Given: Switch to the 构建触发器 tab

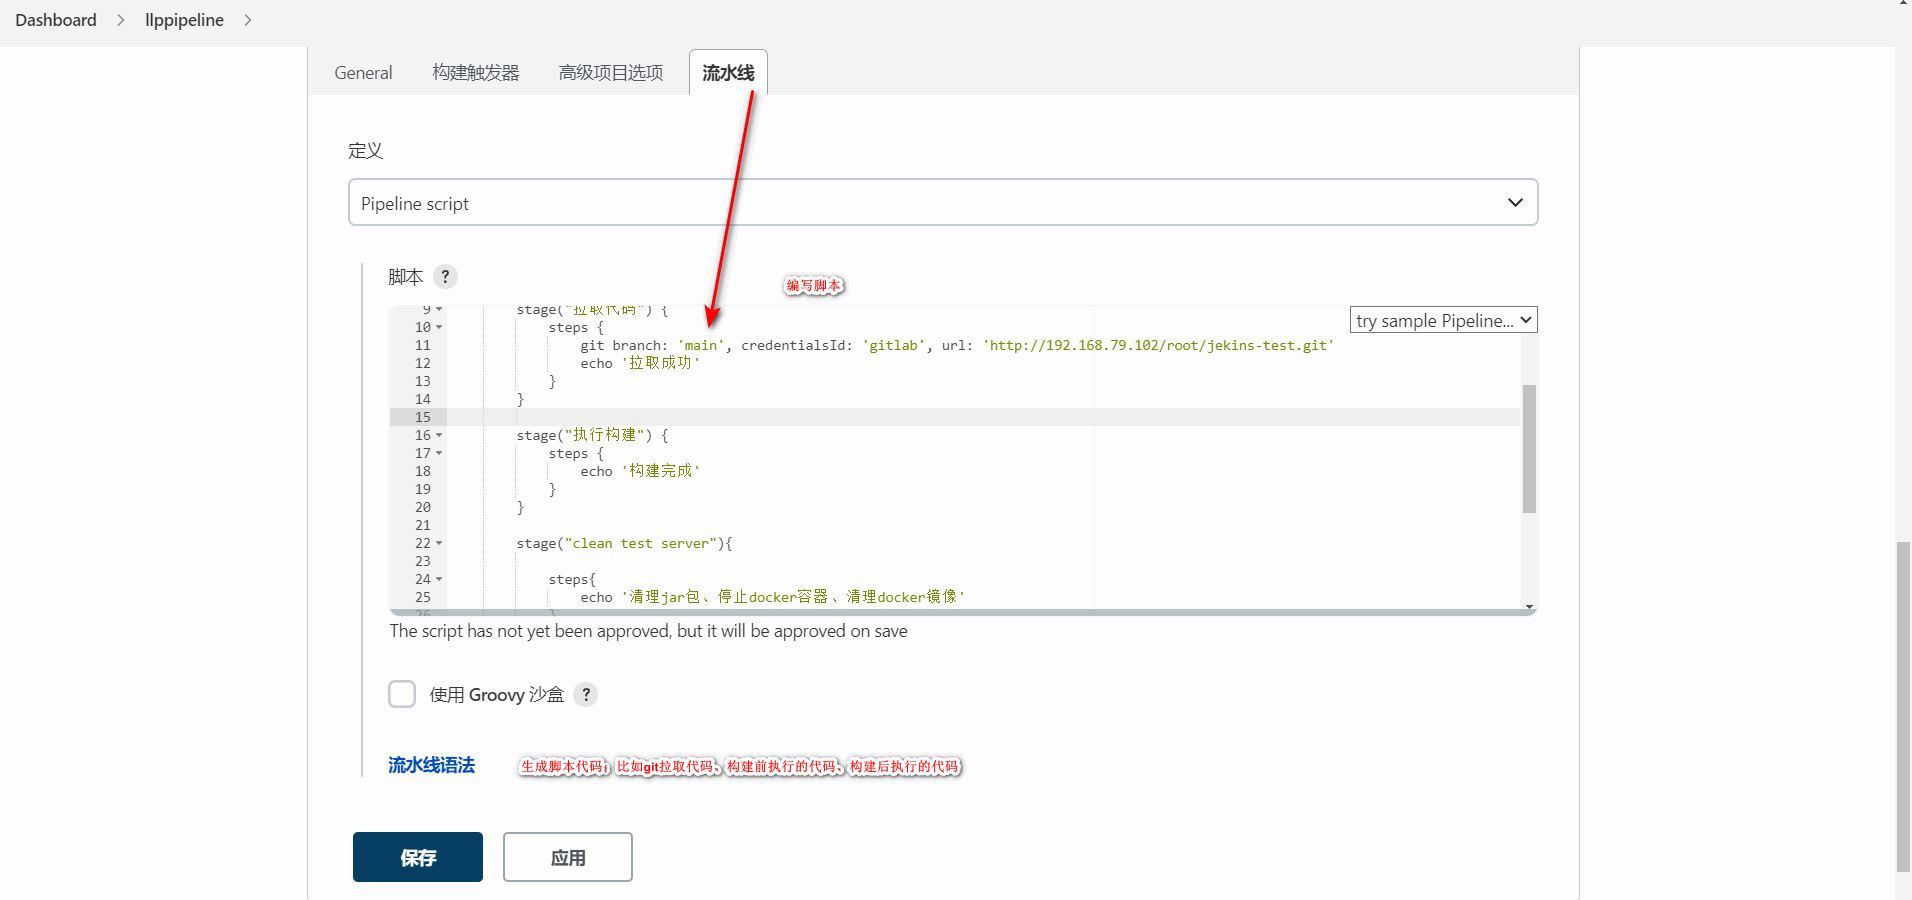Looking at the screenshot, I should tap(476, 73).
